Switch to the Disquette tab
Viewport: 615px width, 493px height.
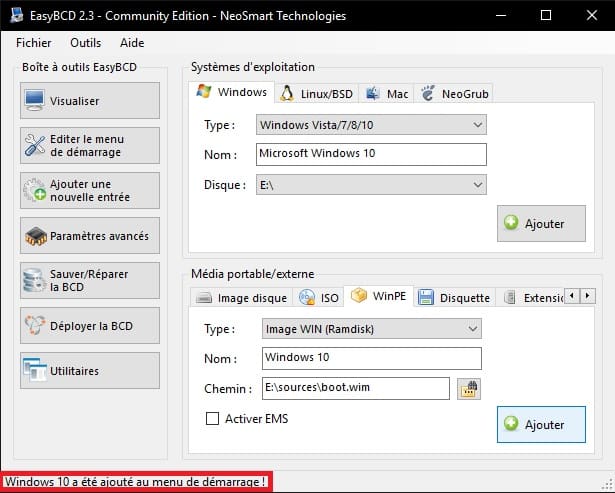click(454, 298)
